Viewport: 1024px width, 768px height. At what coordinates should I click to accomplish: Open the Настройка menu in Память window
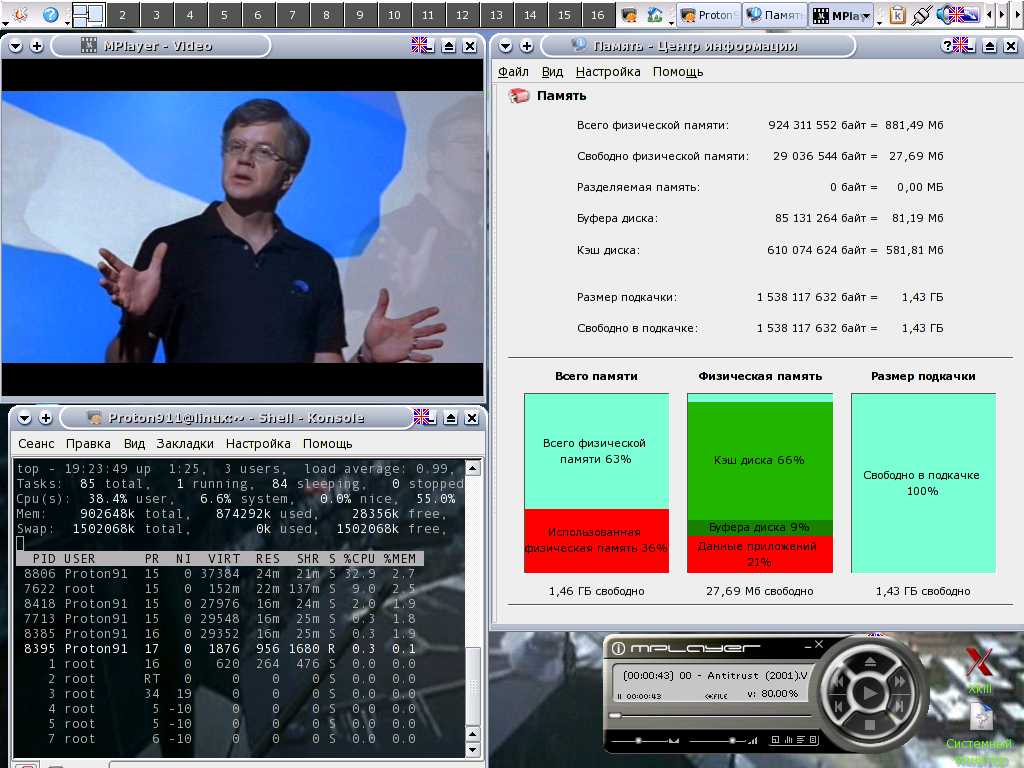coord(607,72)
